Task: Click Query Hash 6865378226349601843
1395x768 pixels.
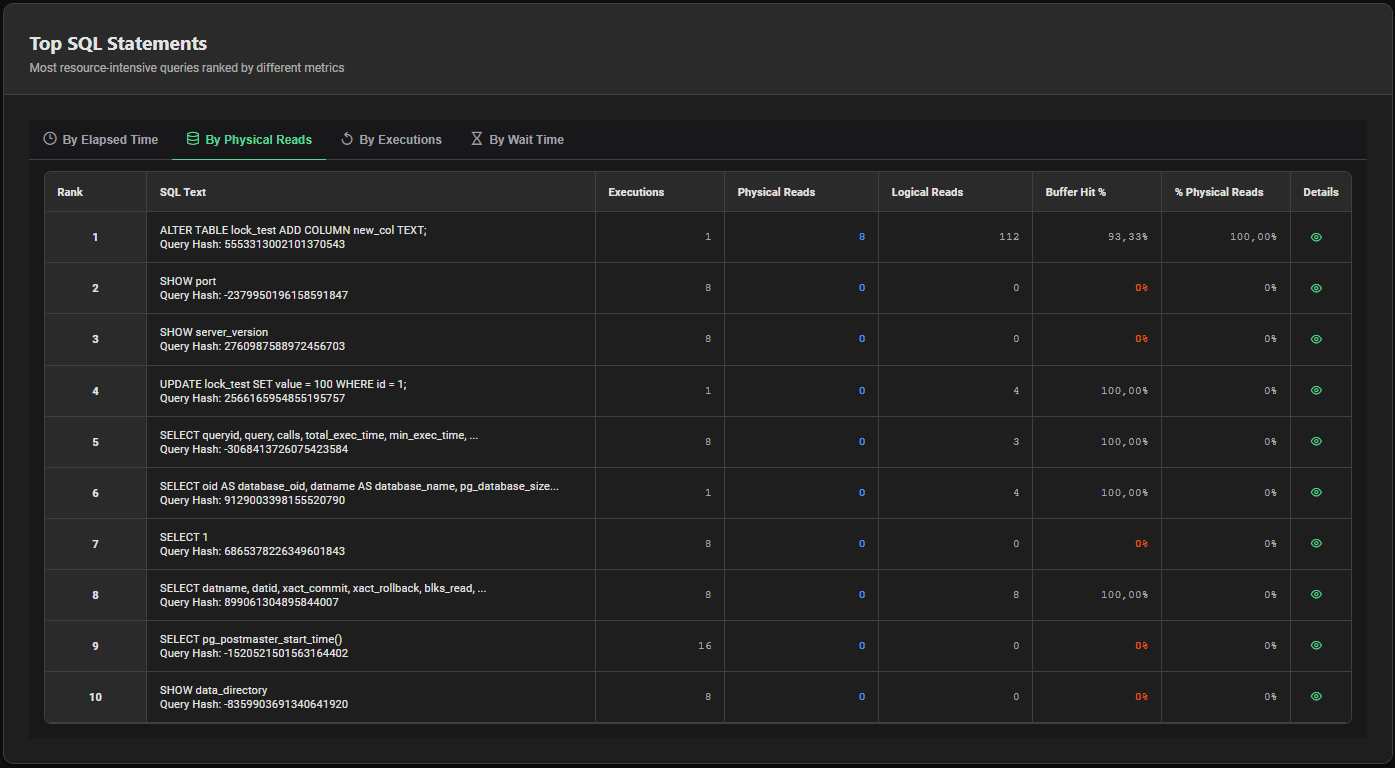Action: coord(252,551)
